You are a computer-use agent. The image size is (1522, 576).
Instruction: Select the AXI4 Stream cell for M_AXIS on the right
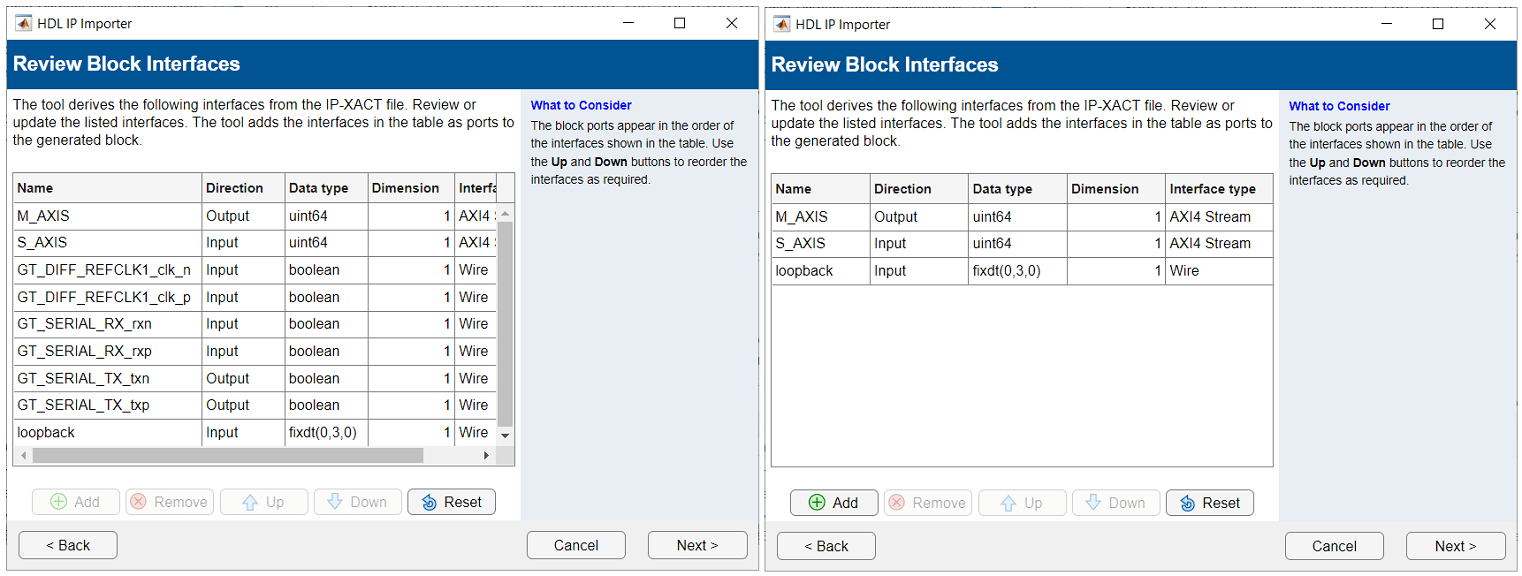tap(1210, 217)
